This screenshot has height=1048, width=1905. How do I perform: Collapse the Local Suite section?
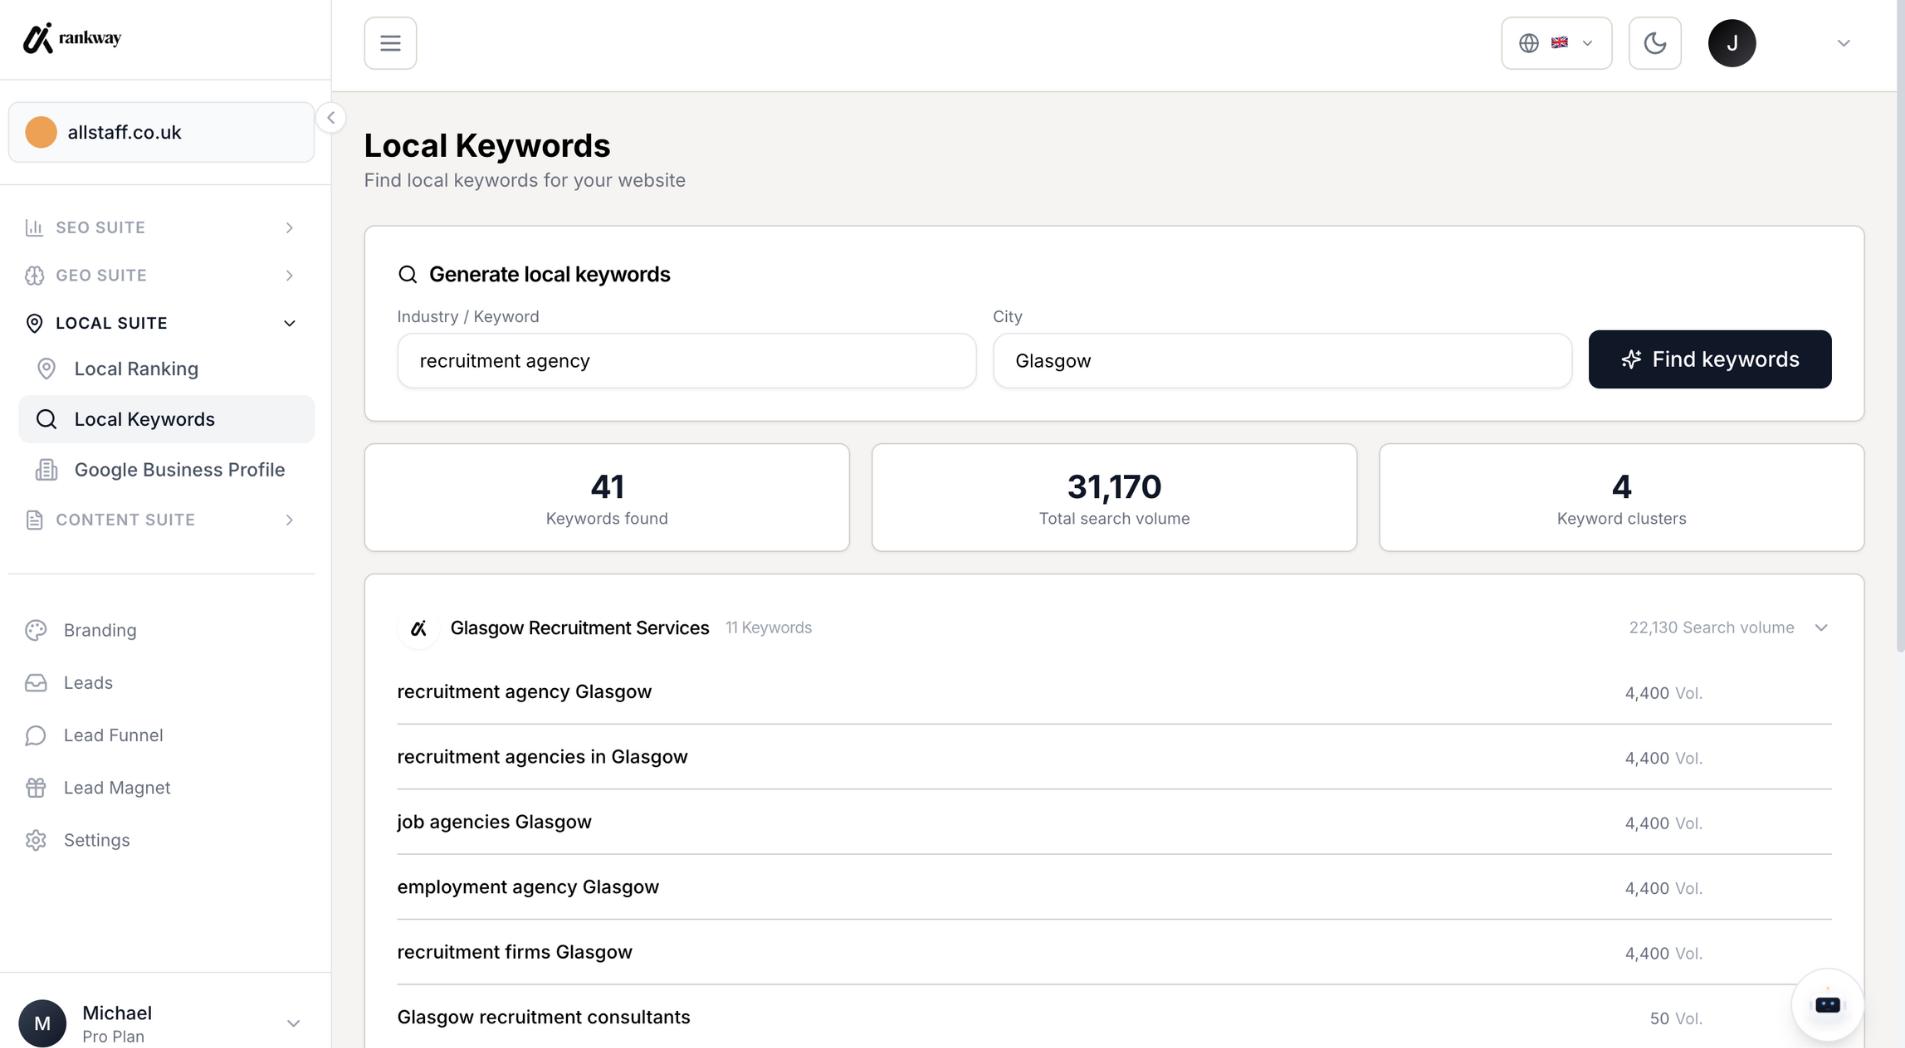[x=161, y=323]
